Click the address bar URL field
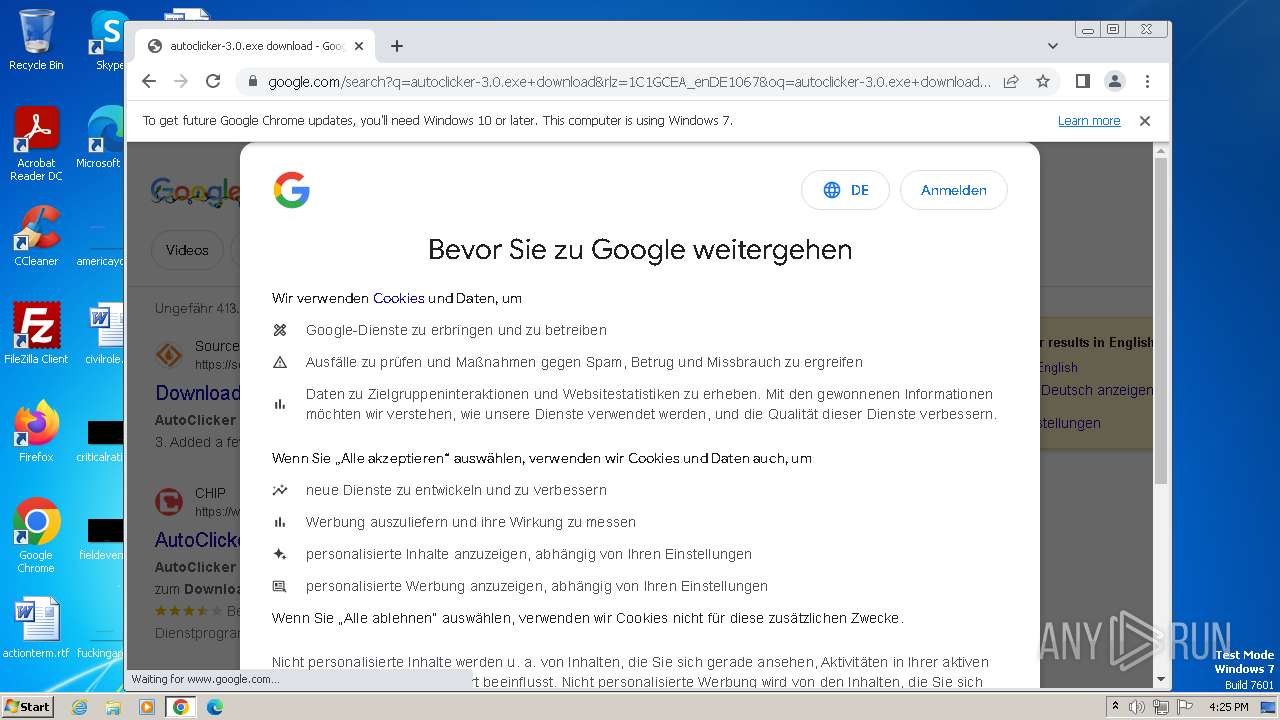 click(629, 81)
